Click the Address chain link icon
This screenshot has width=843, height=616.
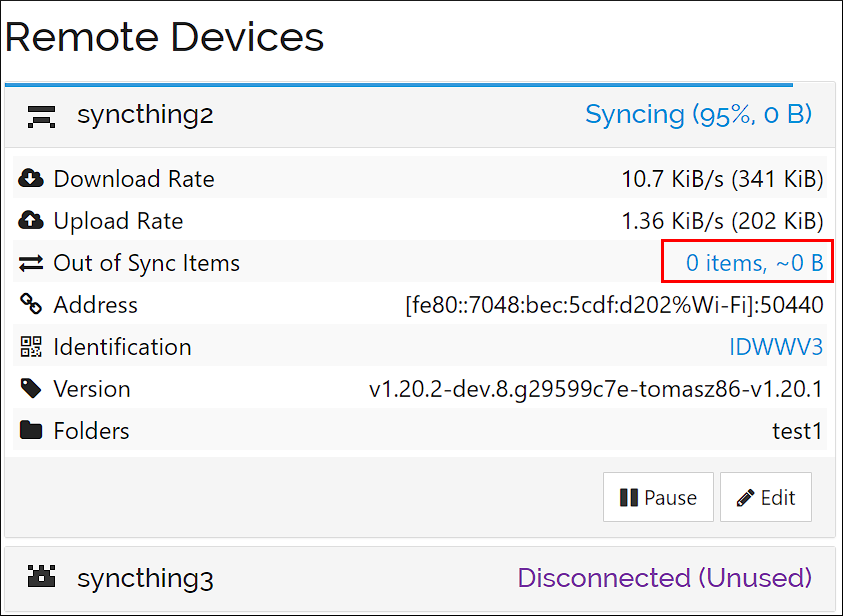pos(28,304)
